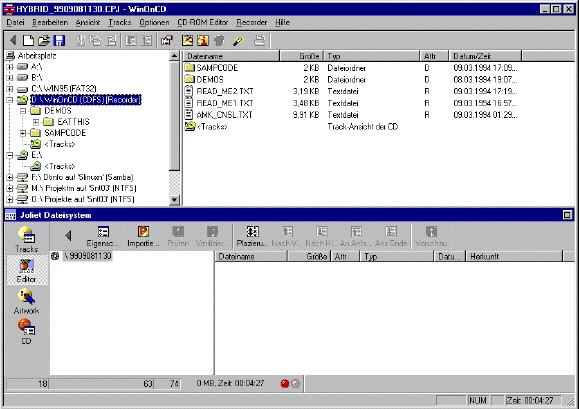
Task: Open the Tracks menu
Action: coord(120,23)
